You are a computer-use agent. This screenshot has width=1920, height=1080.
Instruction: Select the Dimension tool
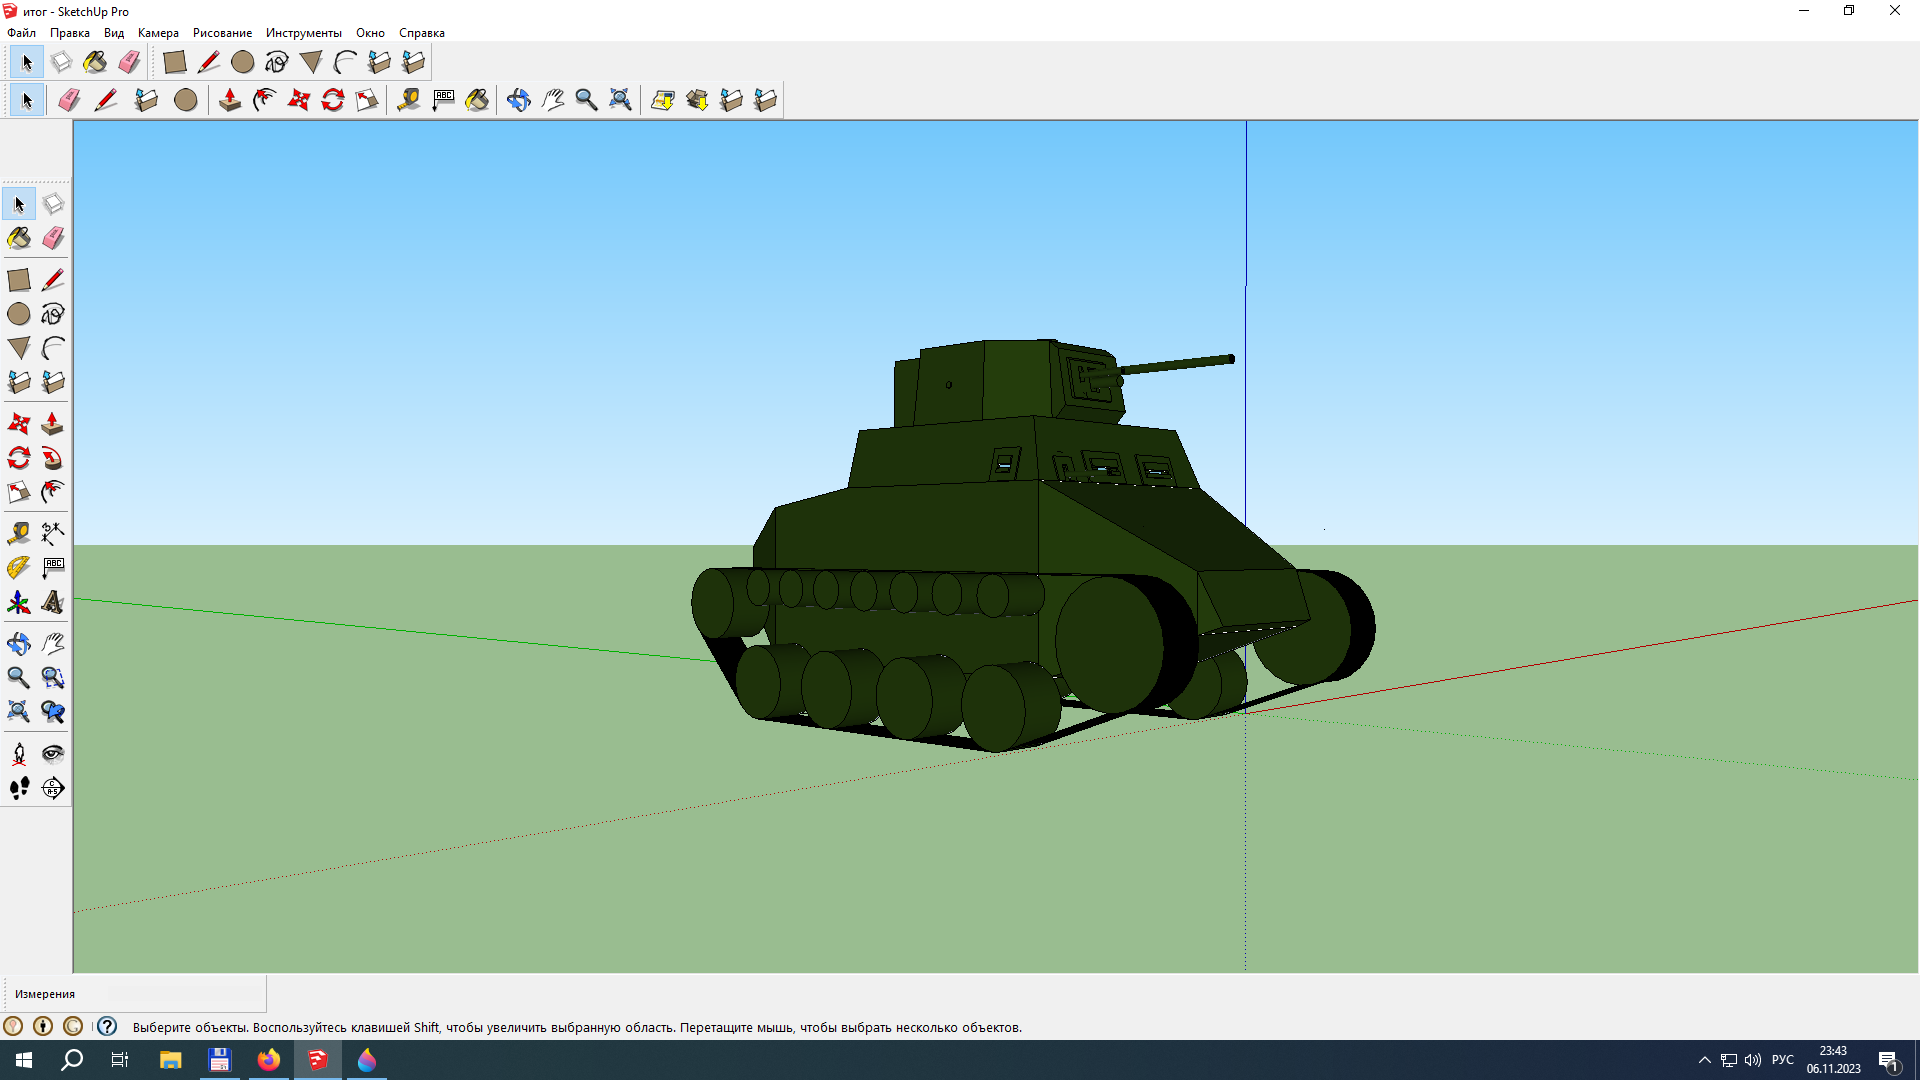[x=53, y=533]
